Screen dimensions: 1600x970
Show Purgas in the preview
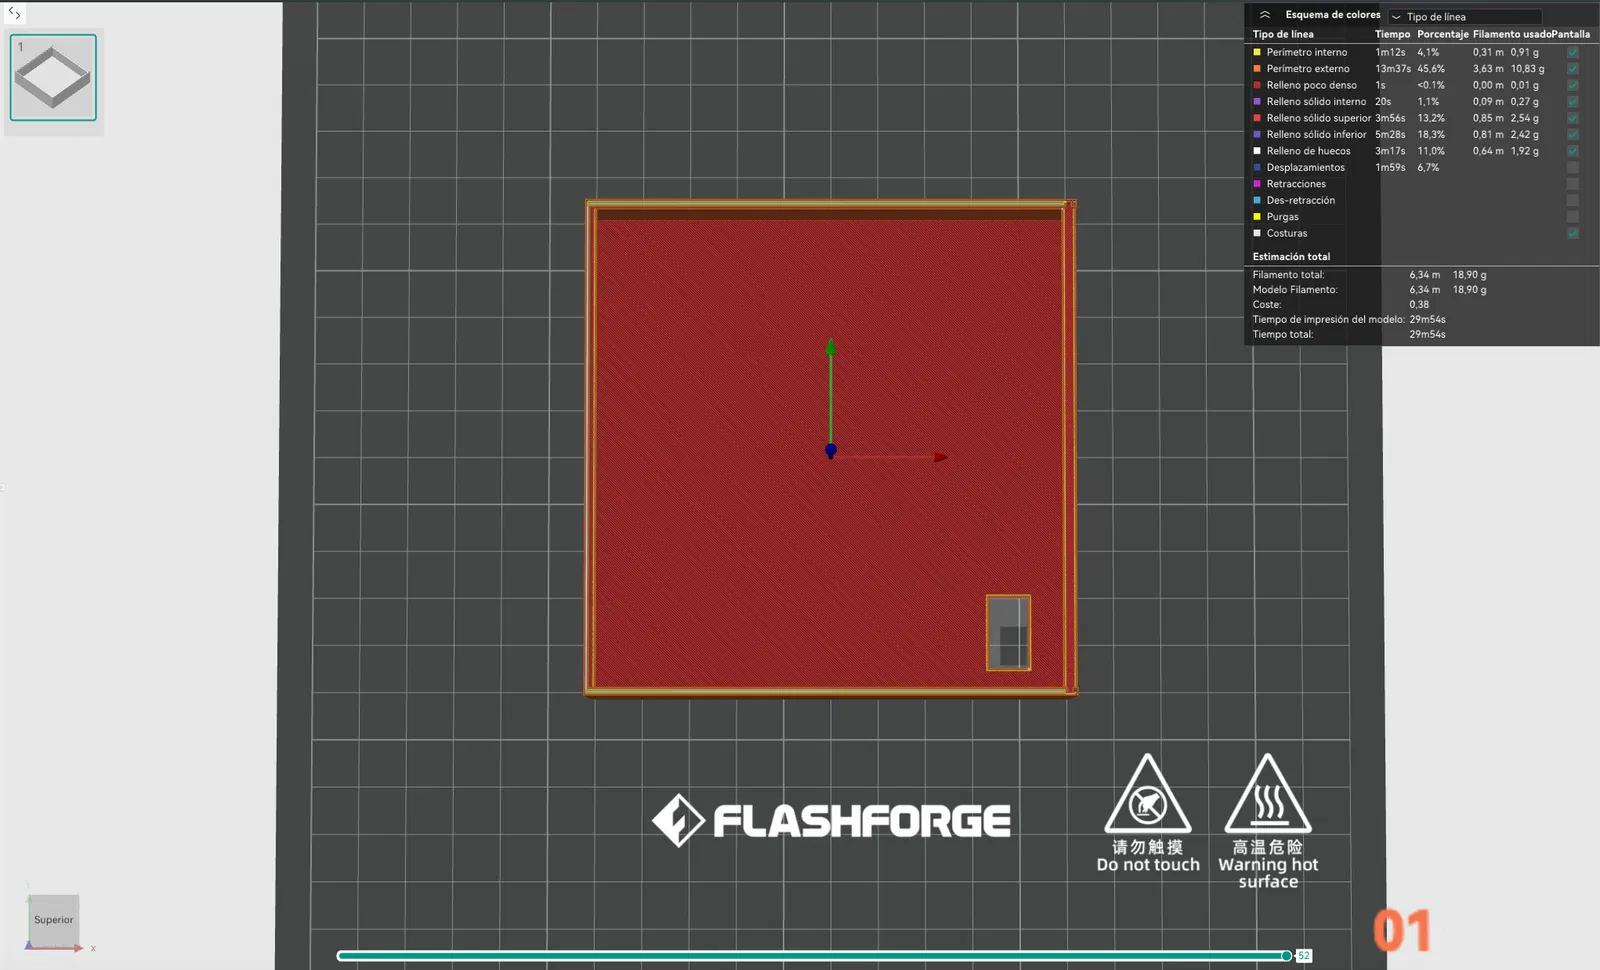coord(1573,217)
